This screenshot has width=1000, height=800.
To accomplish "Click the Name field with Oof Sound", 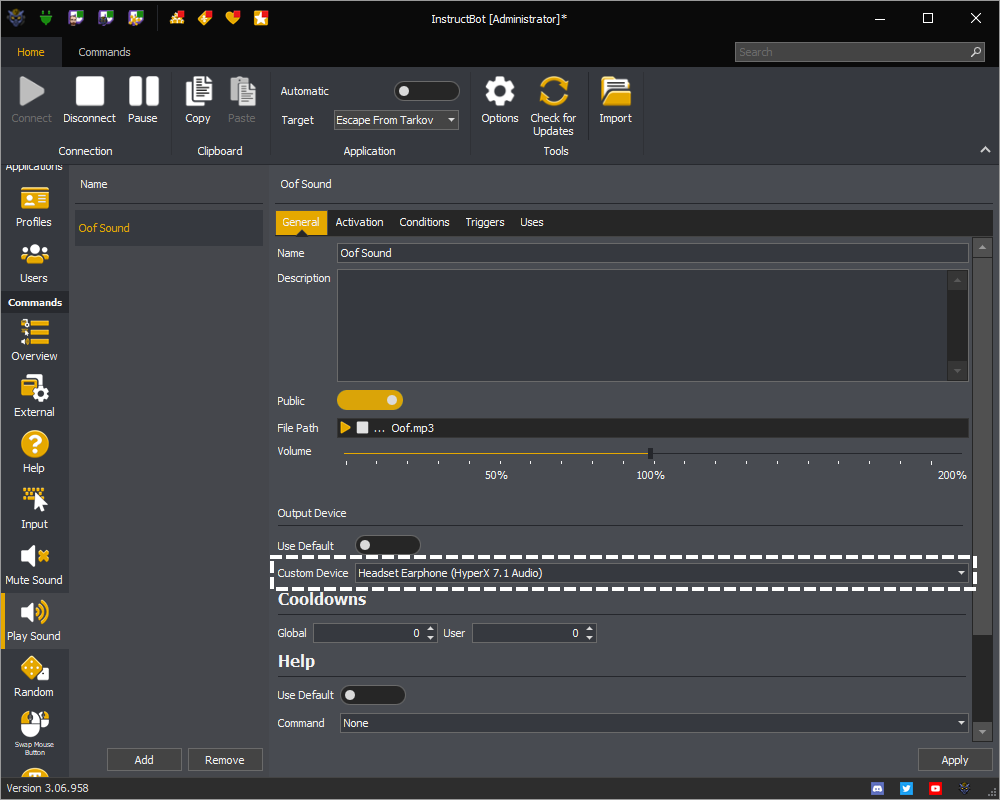I will (x=652, y=253).
